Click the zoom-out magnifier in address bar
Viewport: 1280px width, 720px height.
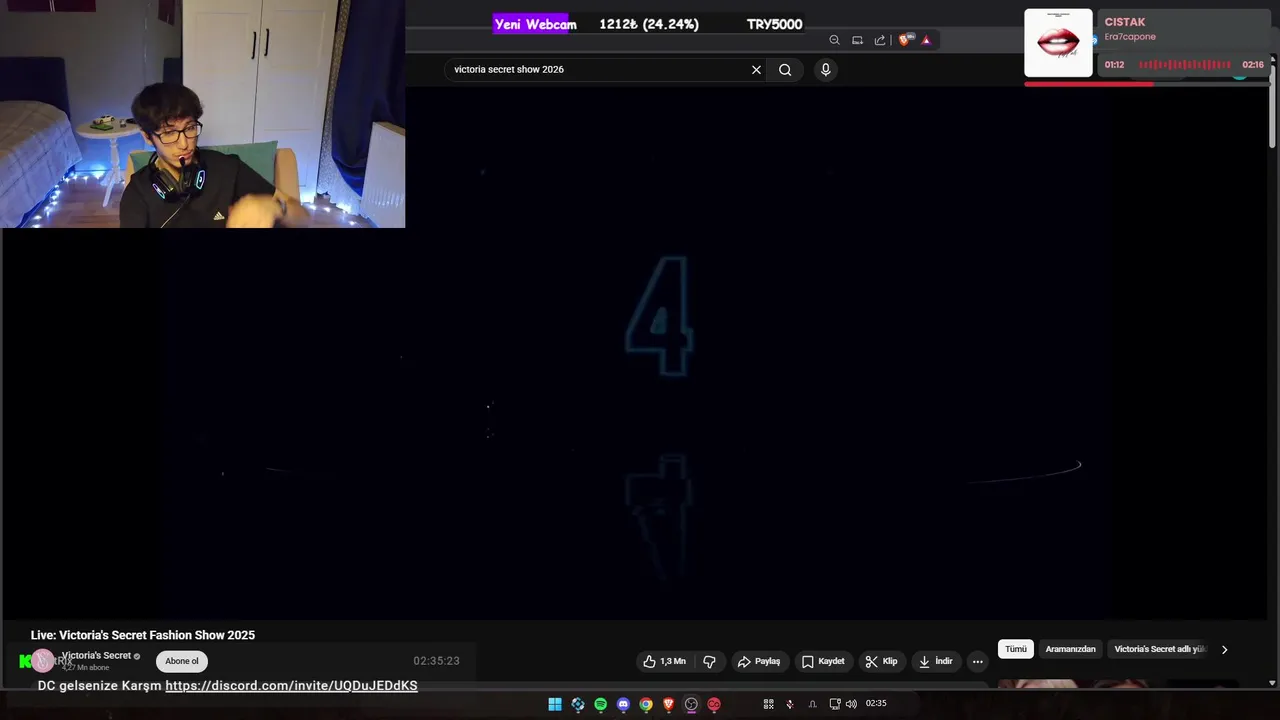834,40
